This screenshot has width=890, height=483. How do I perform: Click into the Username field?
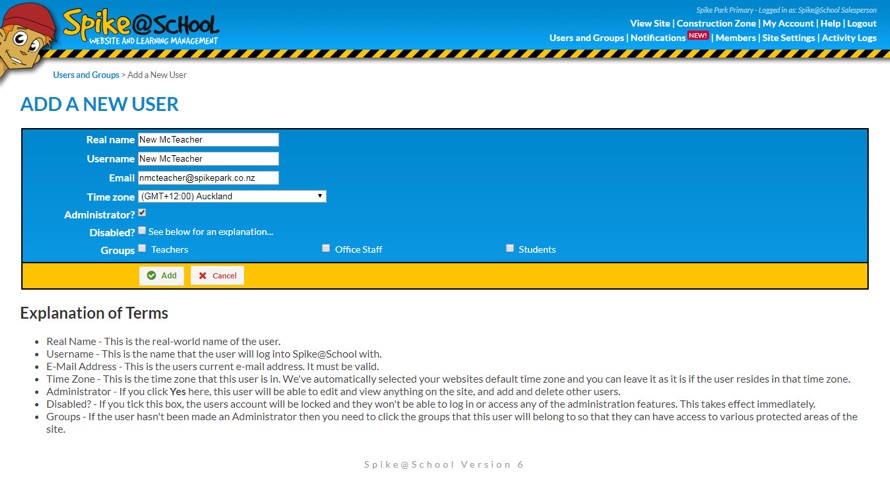(208, 159)
